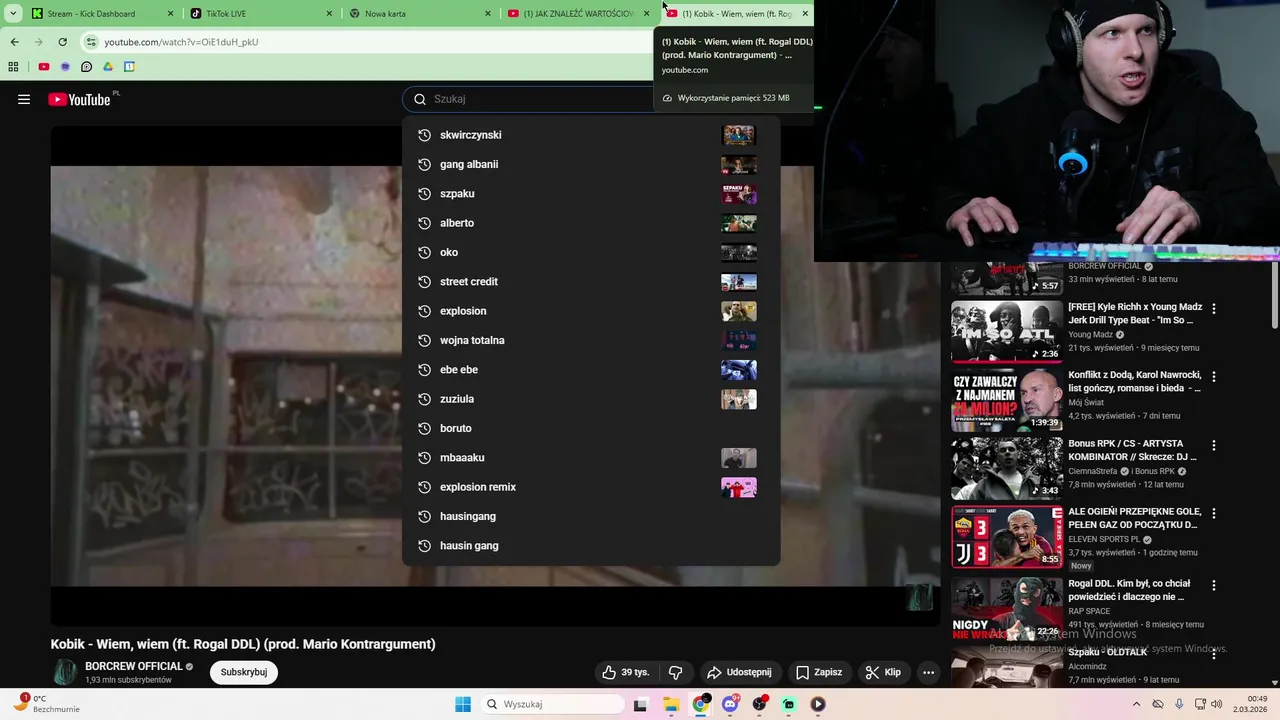Open the YouTube hamburger guide menu

[24, 99]
